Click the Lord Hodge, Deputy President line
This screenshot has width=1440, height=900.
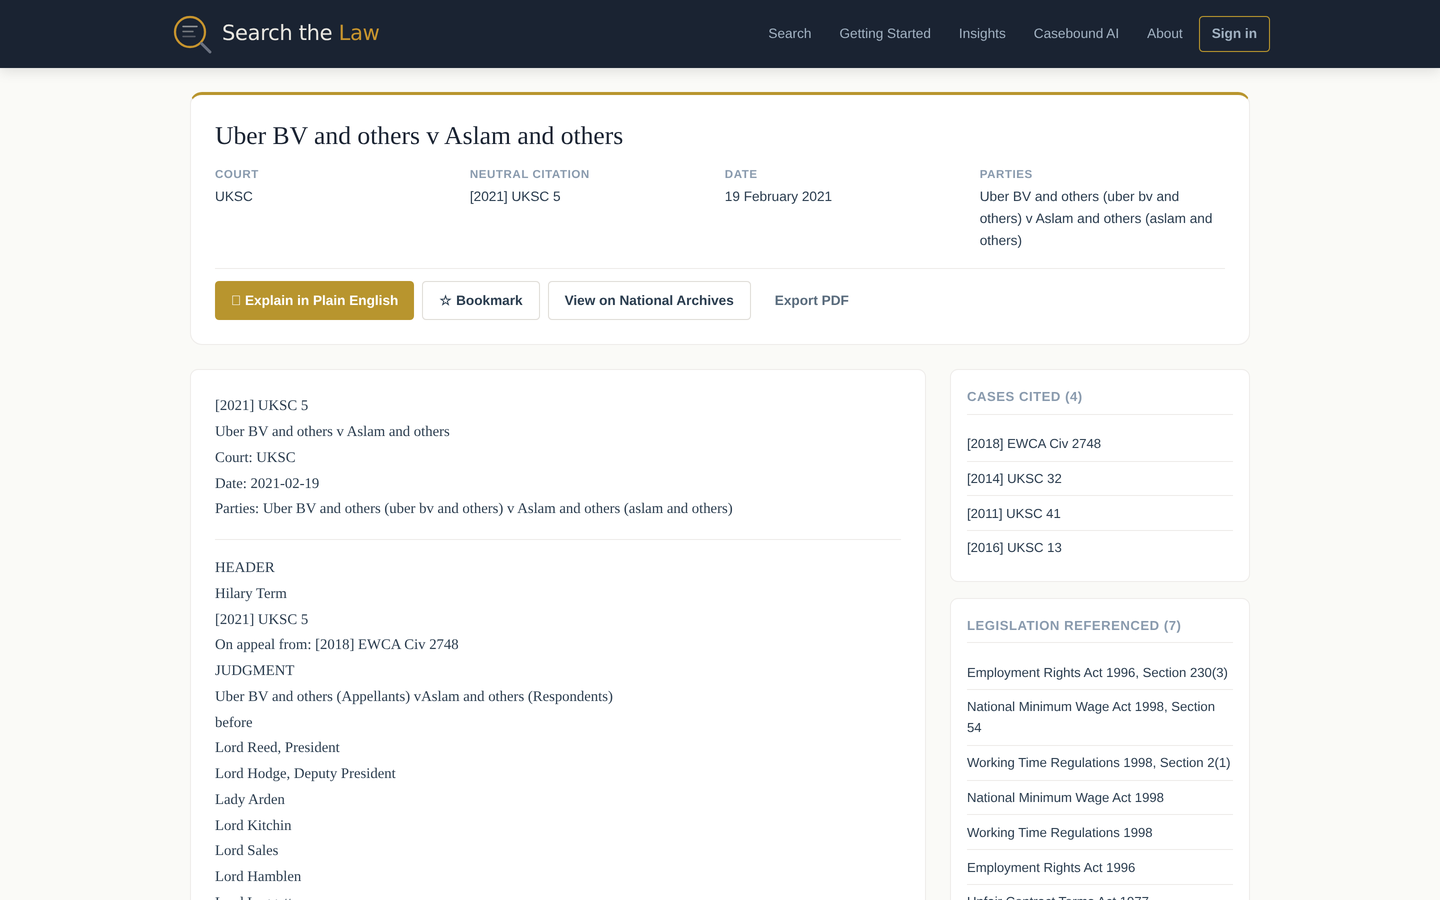pyautogui.click(x=305, y=774)
